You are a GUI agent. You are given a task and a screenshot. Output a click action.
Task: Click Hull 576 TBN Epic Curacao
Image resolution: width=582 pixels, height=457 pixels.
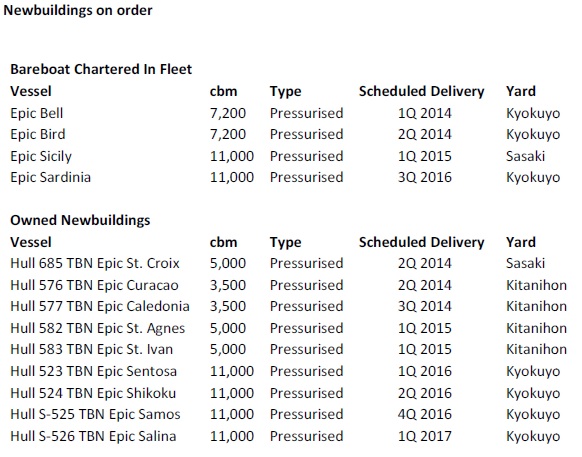pyautogui.click(x=95, y=285)
